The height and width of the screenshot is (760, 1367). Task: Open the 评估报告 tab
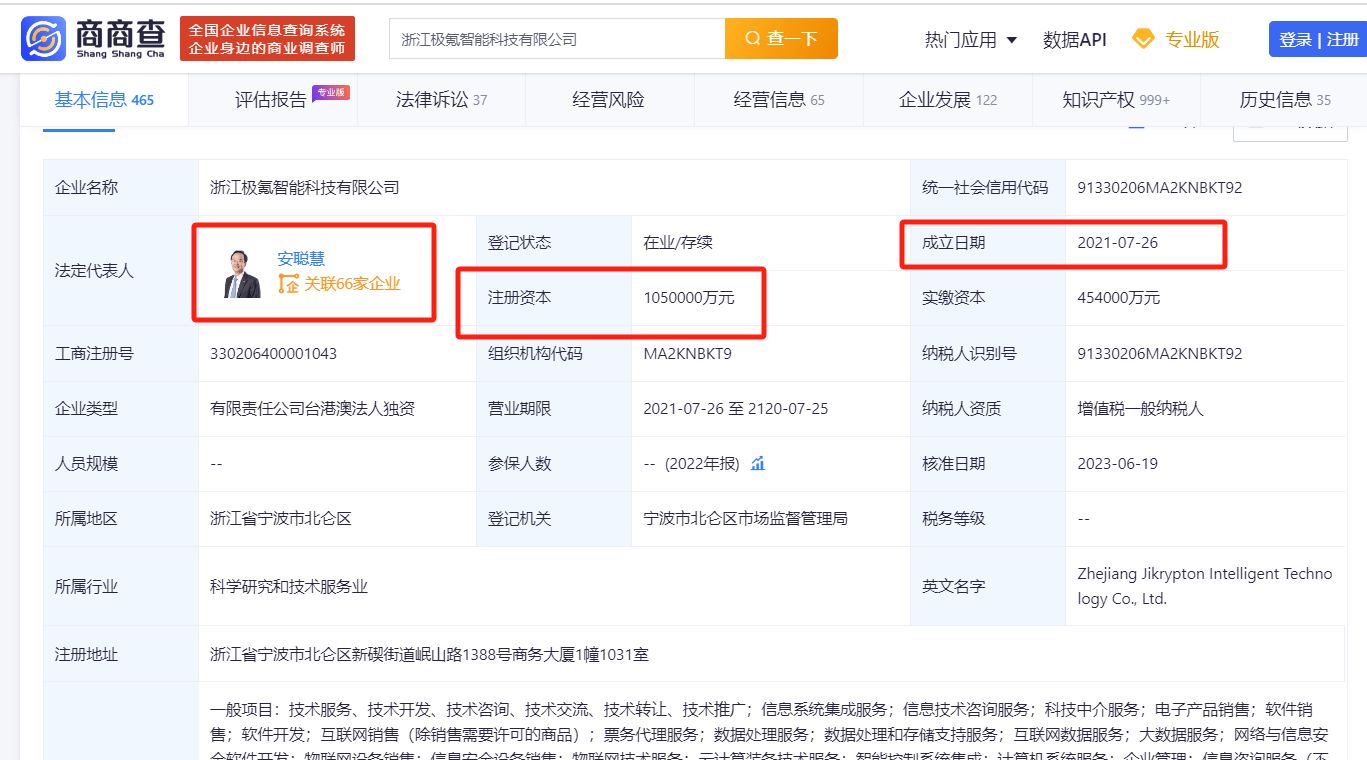click(271, 99)
